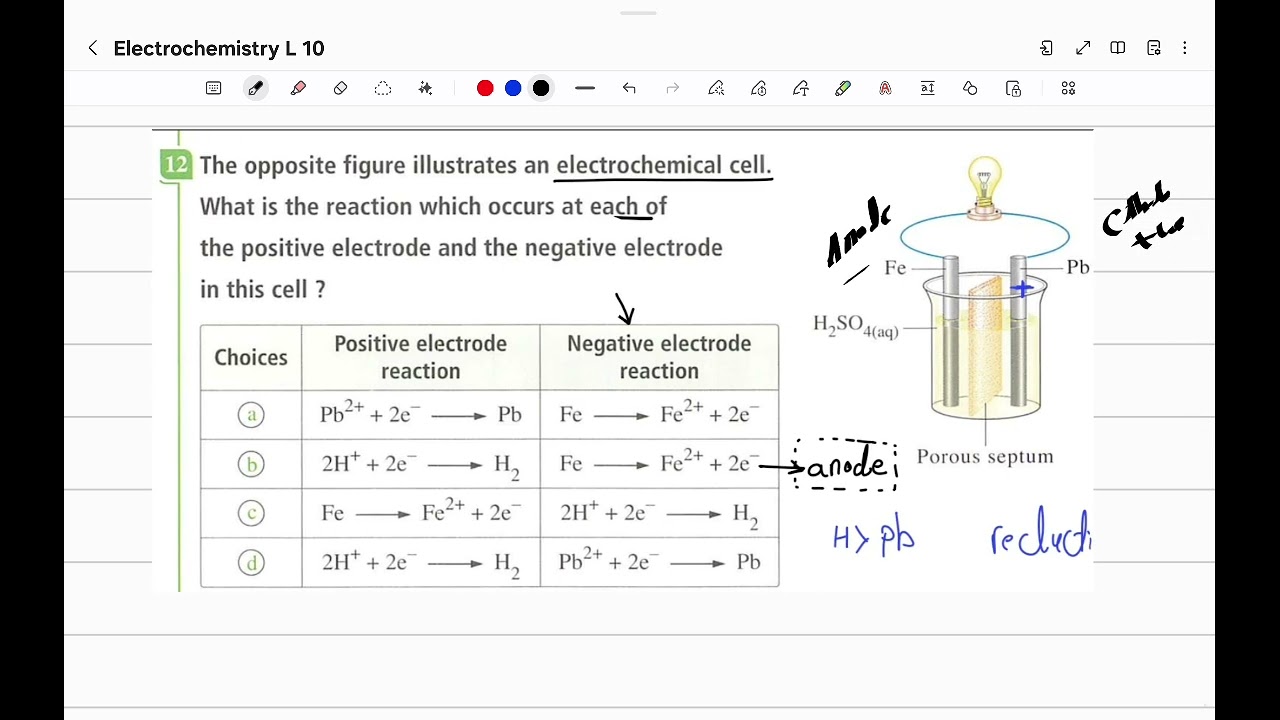Choose the black pen color
The image size is (1280, 720).
point(541,88)
